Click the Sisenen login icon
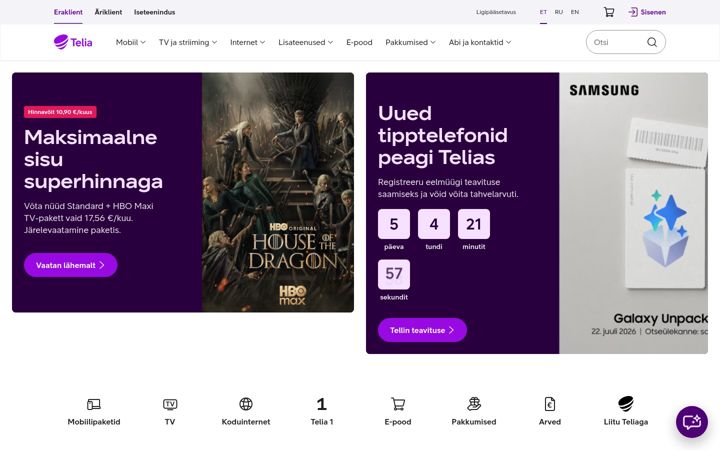720x450 pixels. pyautogui.click(x=633, y=12)
